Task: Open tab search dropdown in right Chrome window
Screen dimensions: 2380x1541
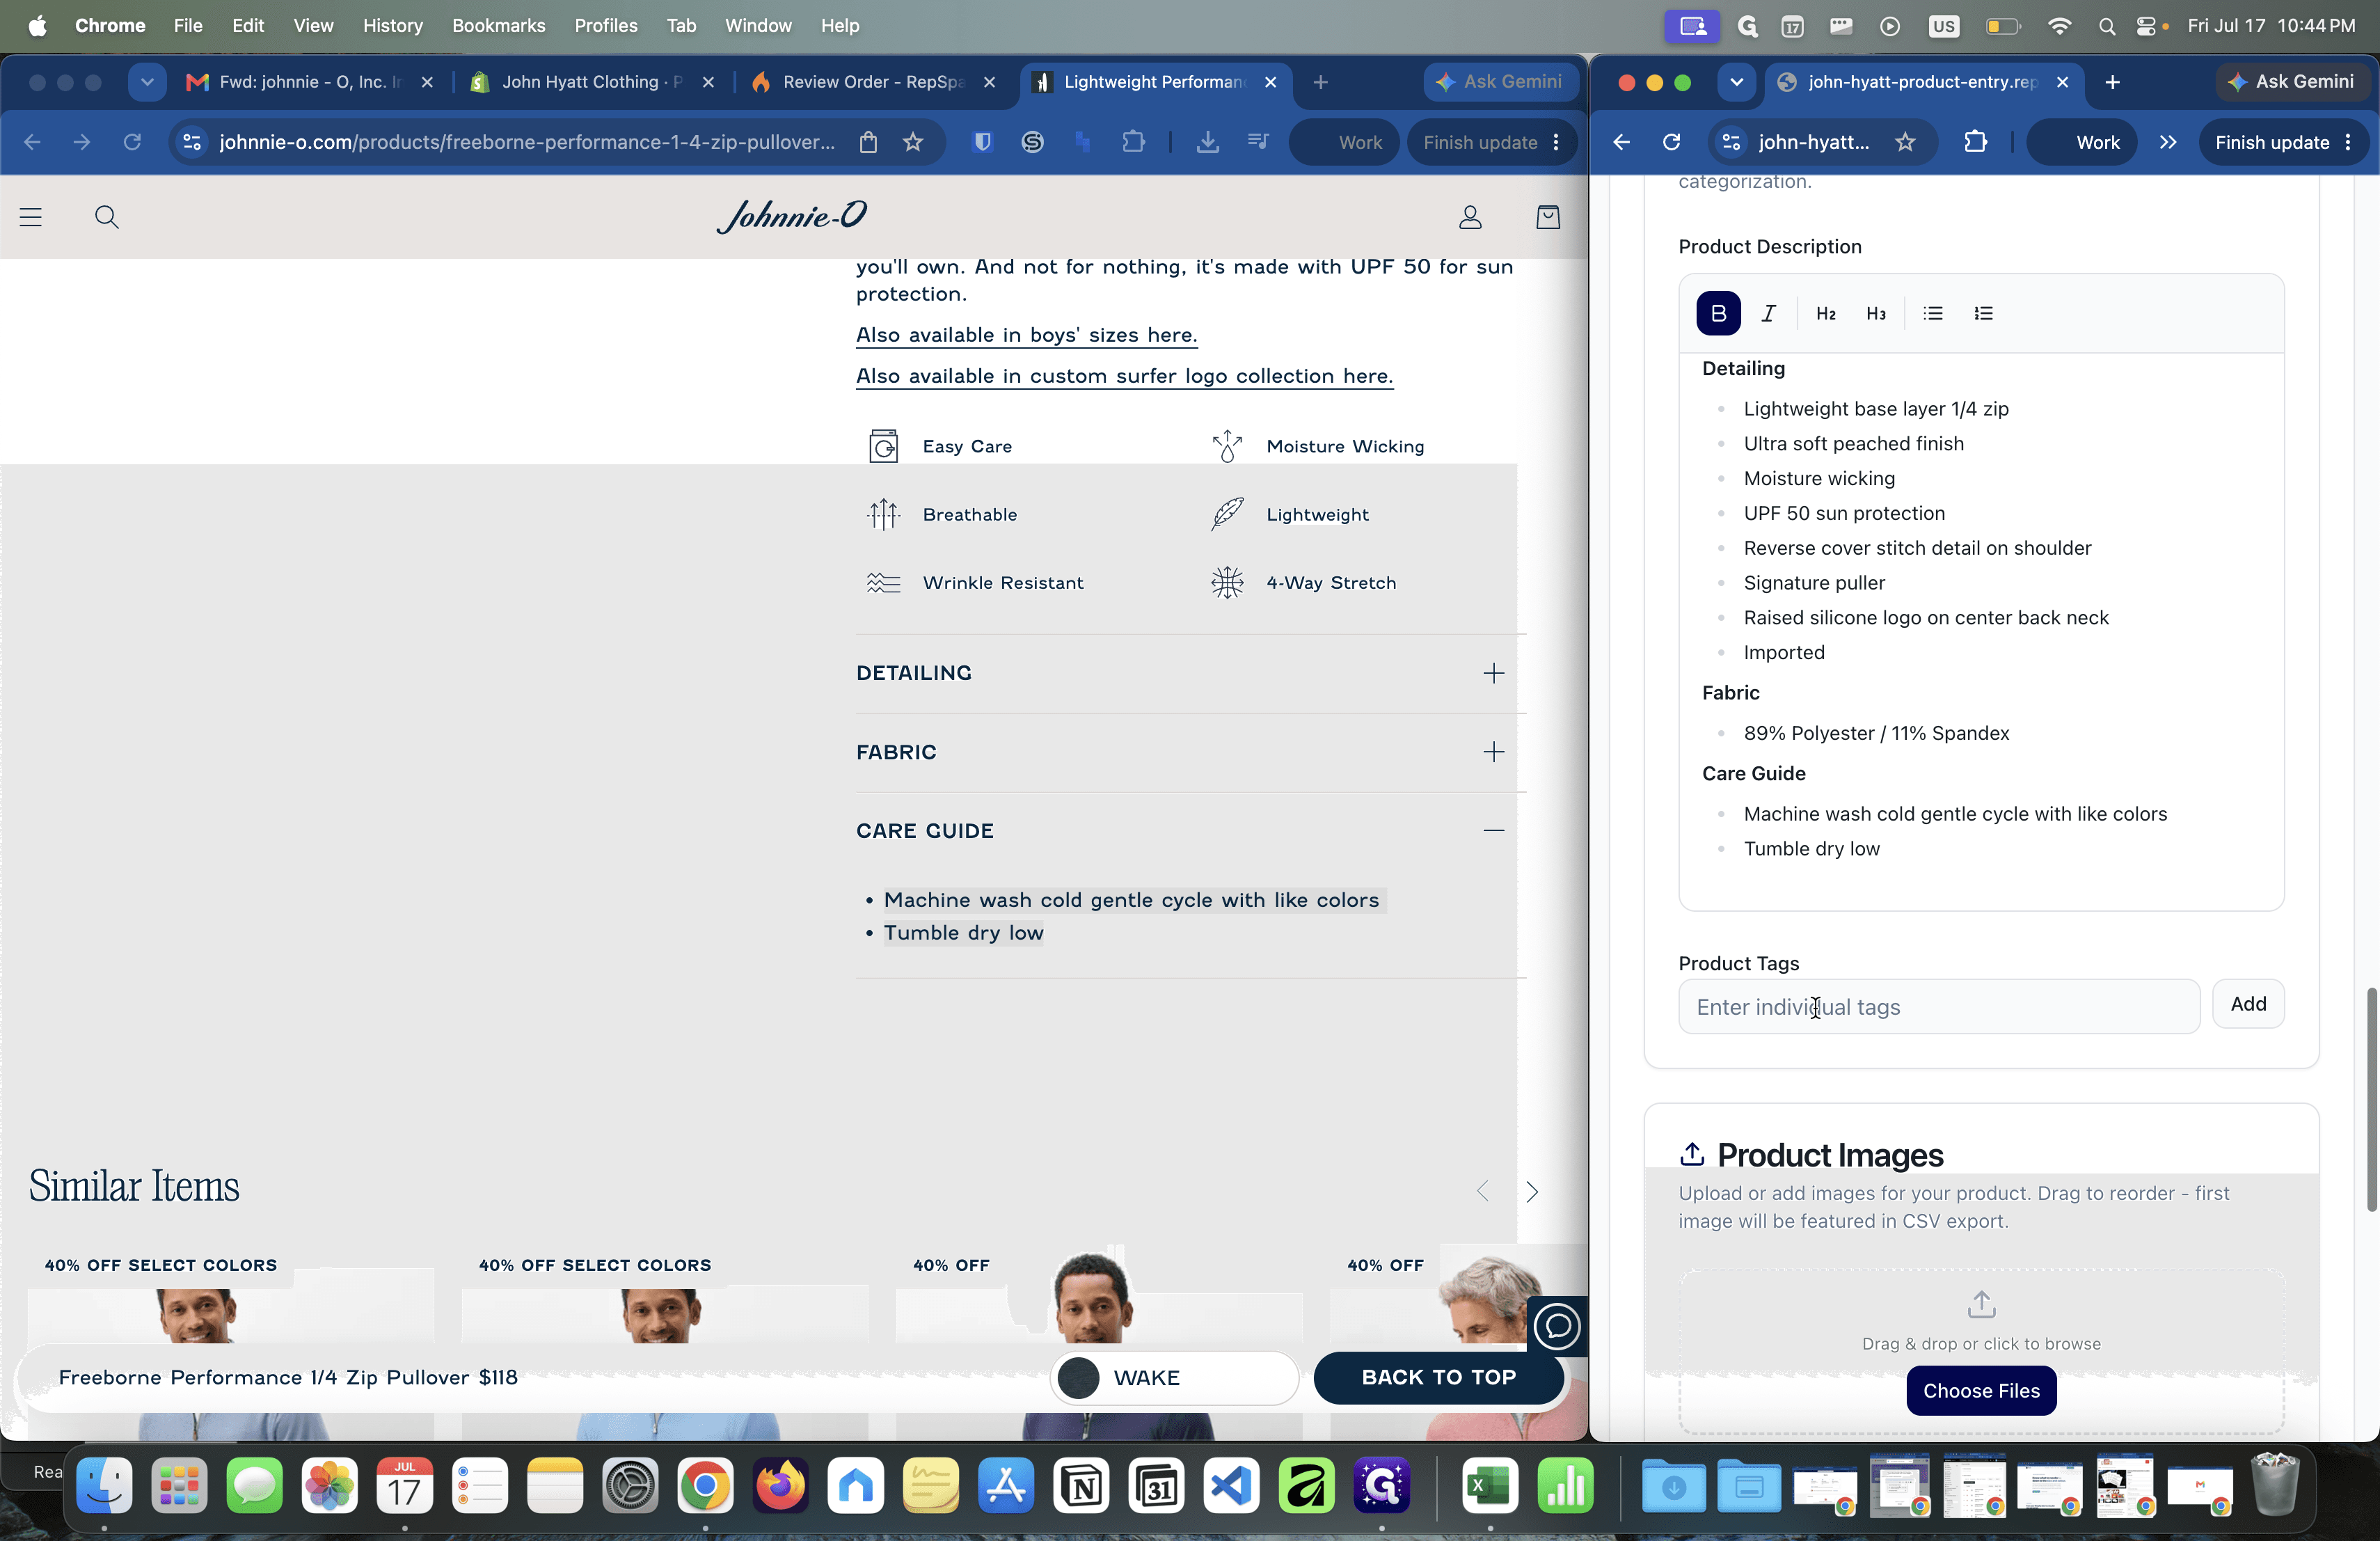Action: pyautogui.click(x=1736, y=82)
